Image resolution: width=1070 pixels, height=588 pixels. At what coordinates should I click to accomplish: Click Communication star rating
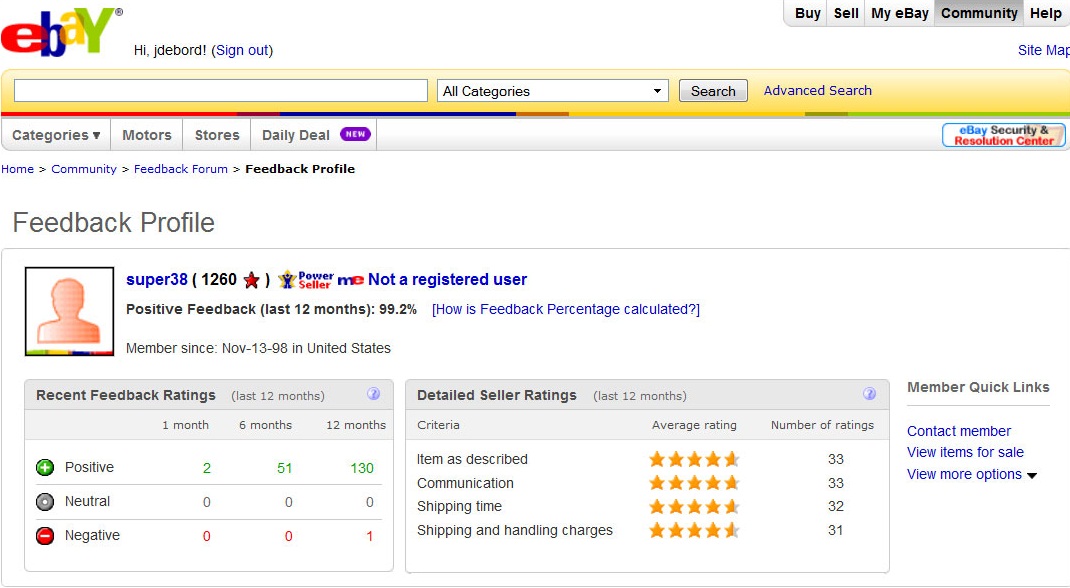[694, 483]
